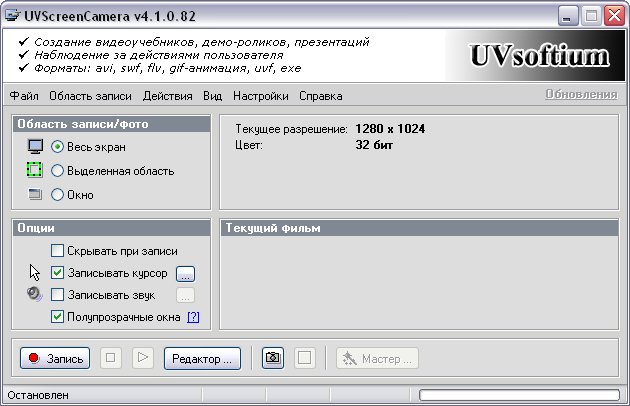Open the "Настройки" menu
This screenshot has width=630, height=406.
click(x=260, y=96)
